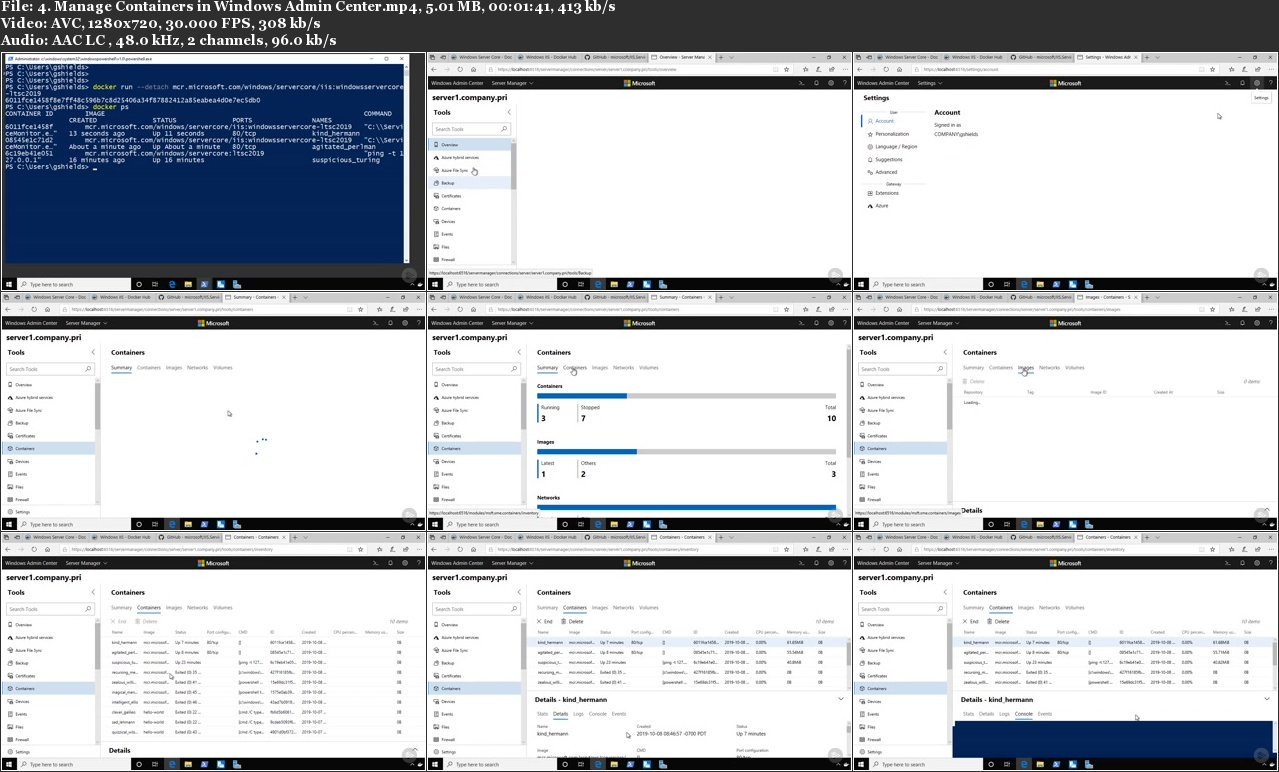Click Status column header in the Details-tab frame
The image size is (1279, 772).
point(606,632)
